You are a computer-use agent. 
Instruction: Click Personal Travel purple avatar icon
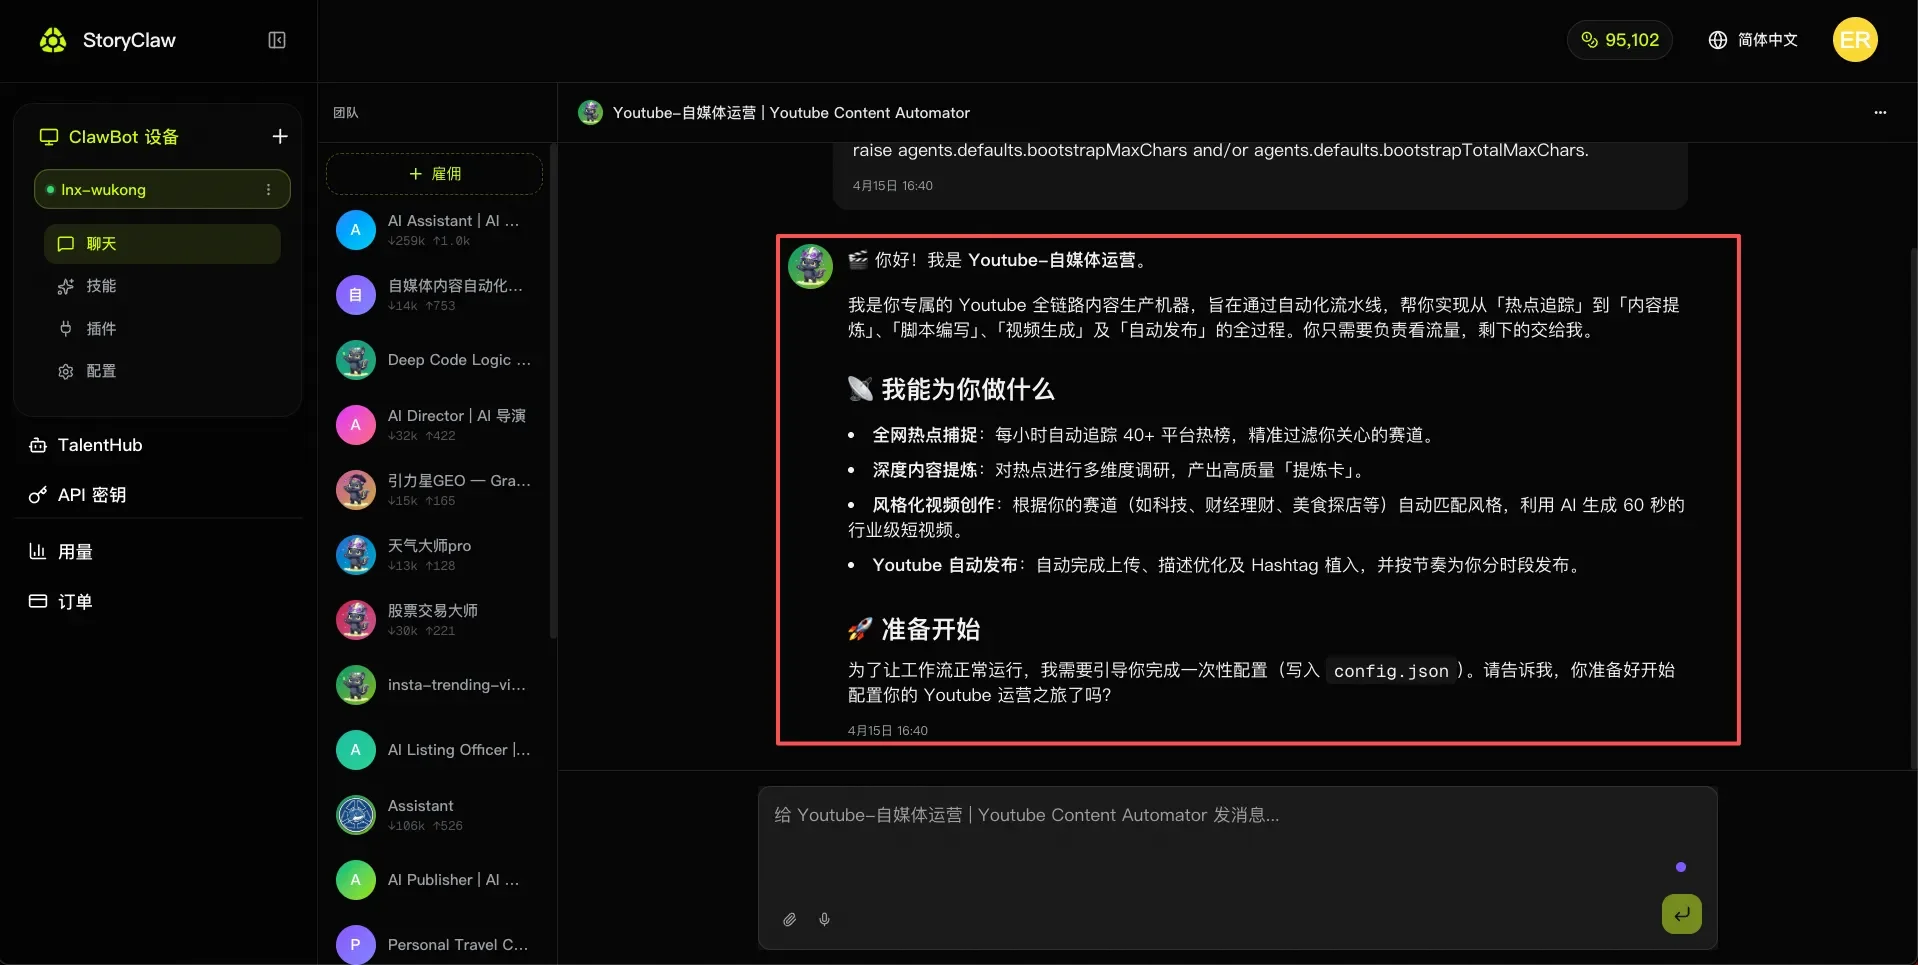355,945
